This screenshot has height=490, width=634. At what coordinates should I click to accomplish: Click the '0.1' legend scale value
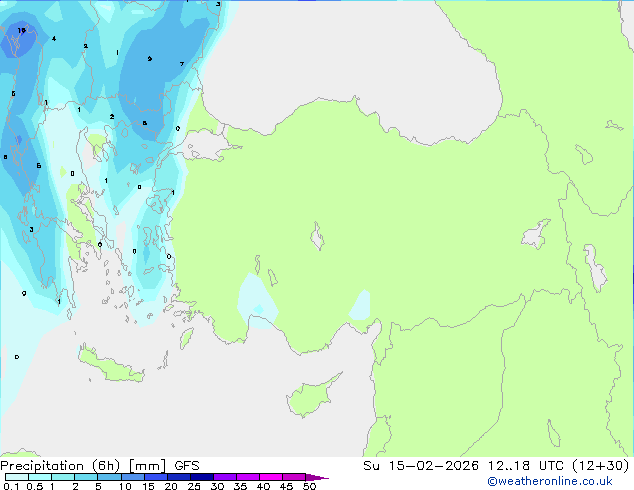(x=11, y=486)
